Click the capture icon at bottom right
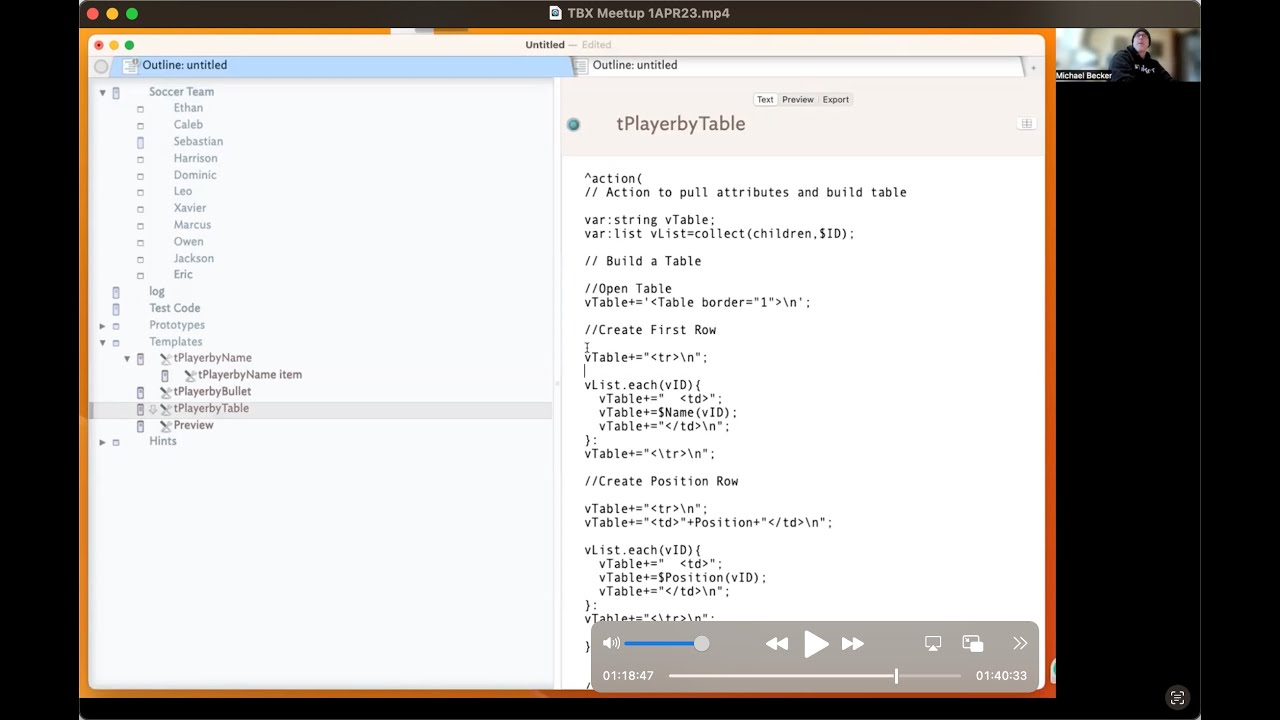The image size is (1280, 720). coord(1177,698)
